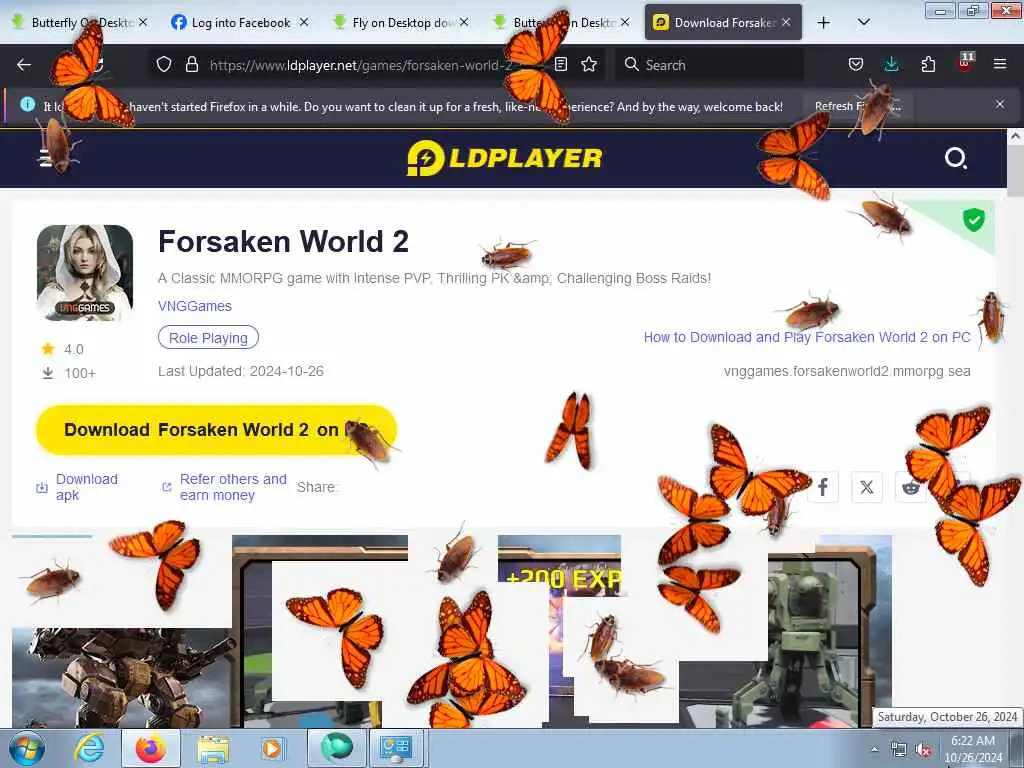The image size is (1024, 768).
Task: Click the Forsaken World 2 game icon
Action: pos(85,273)
